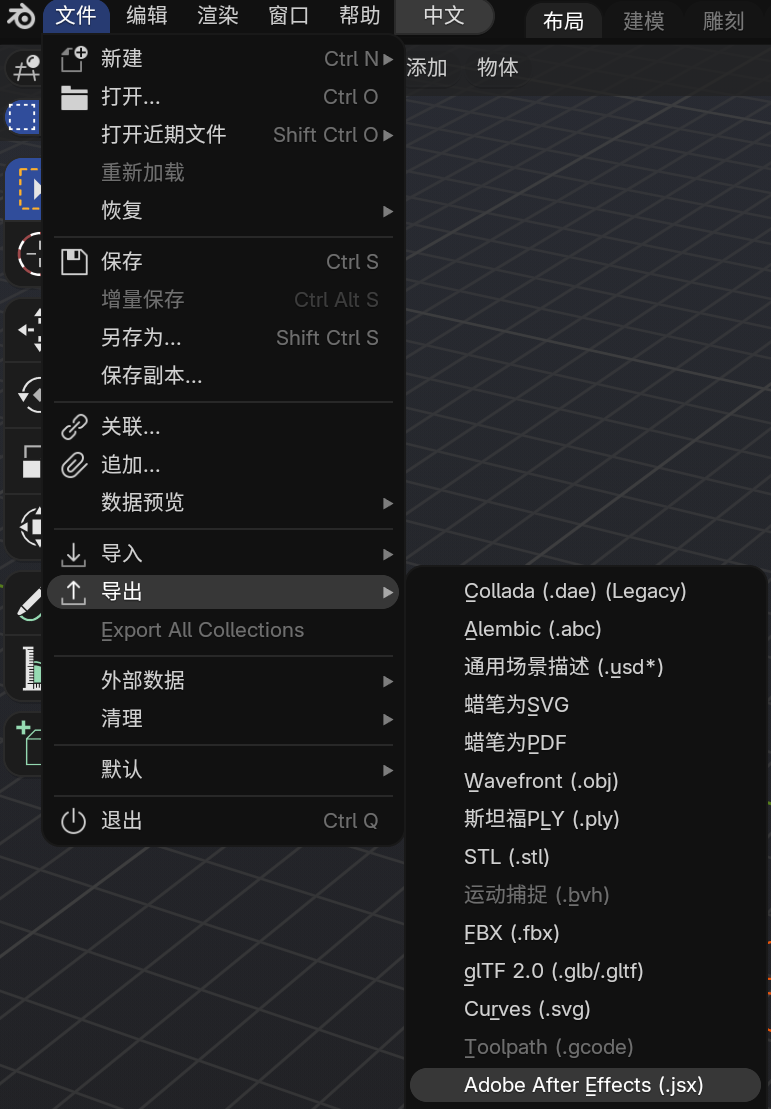Image resolution: width=771 pixels, height=1109 pixels.
Task: Click the 打开 folder icon
Action: (x=74, y=98)
